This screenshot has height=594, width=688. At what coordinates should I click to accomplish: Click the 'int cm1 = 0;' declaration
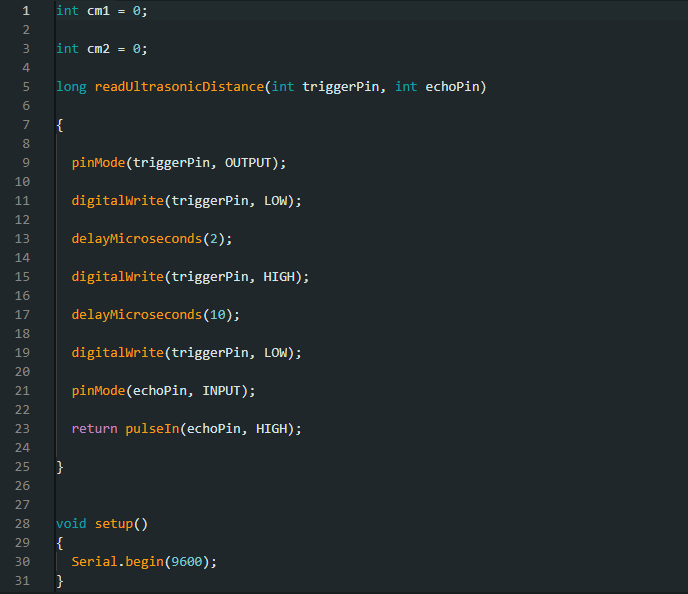click(x=102, y=11)
